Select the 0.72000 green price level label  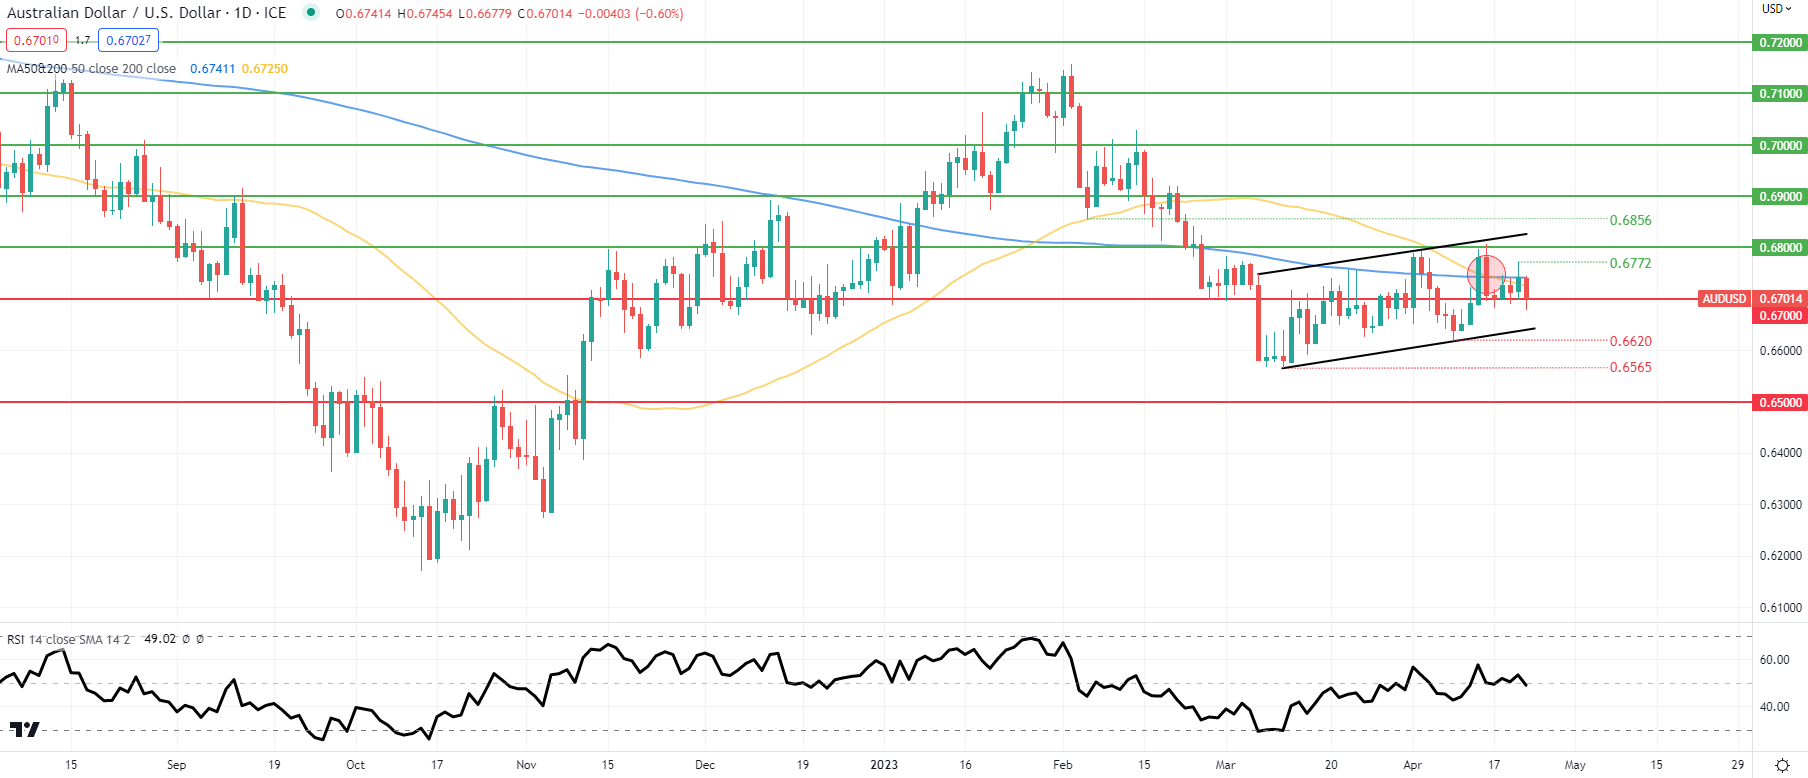tap(1780, 43)
